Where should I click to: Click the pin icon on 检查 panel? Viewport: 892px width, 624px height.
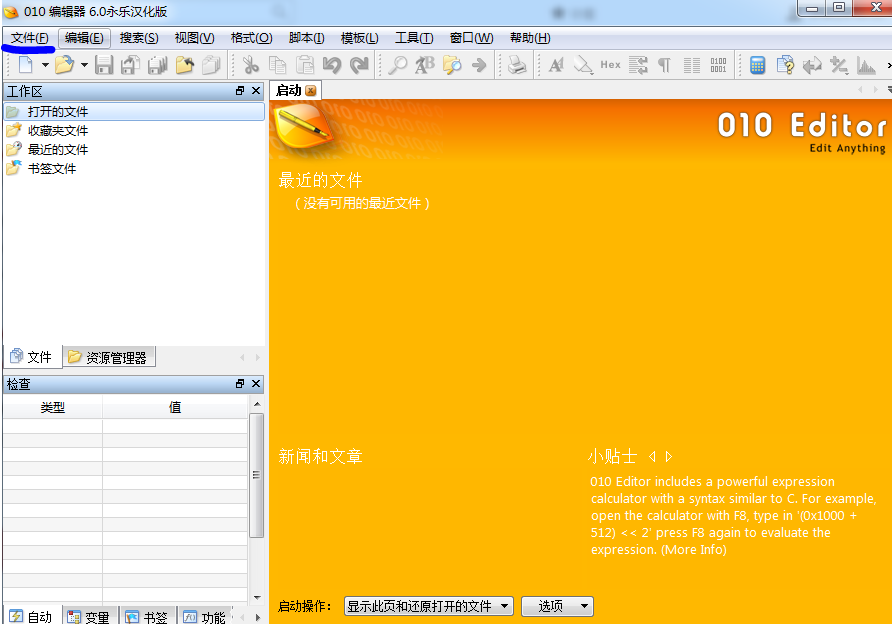click(239, 383)
